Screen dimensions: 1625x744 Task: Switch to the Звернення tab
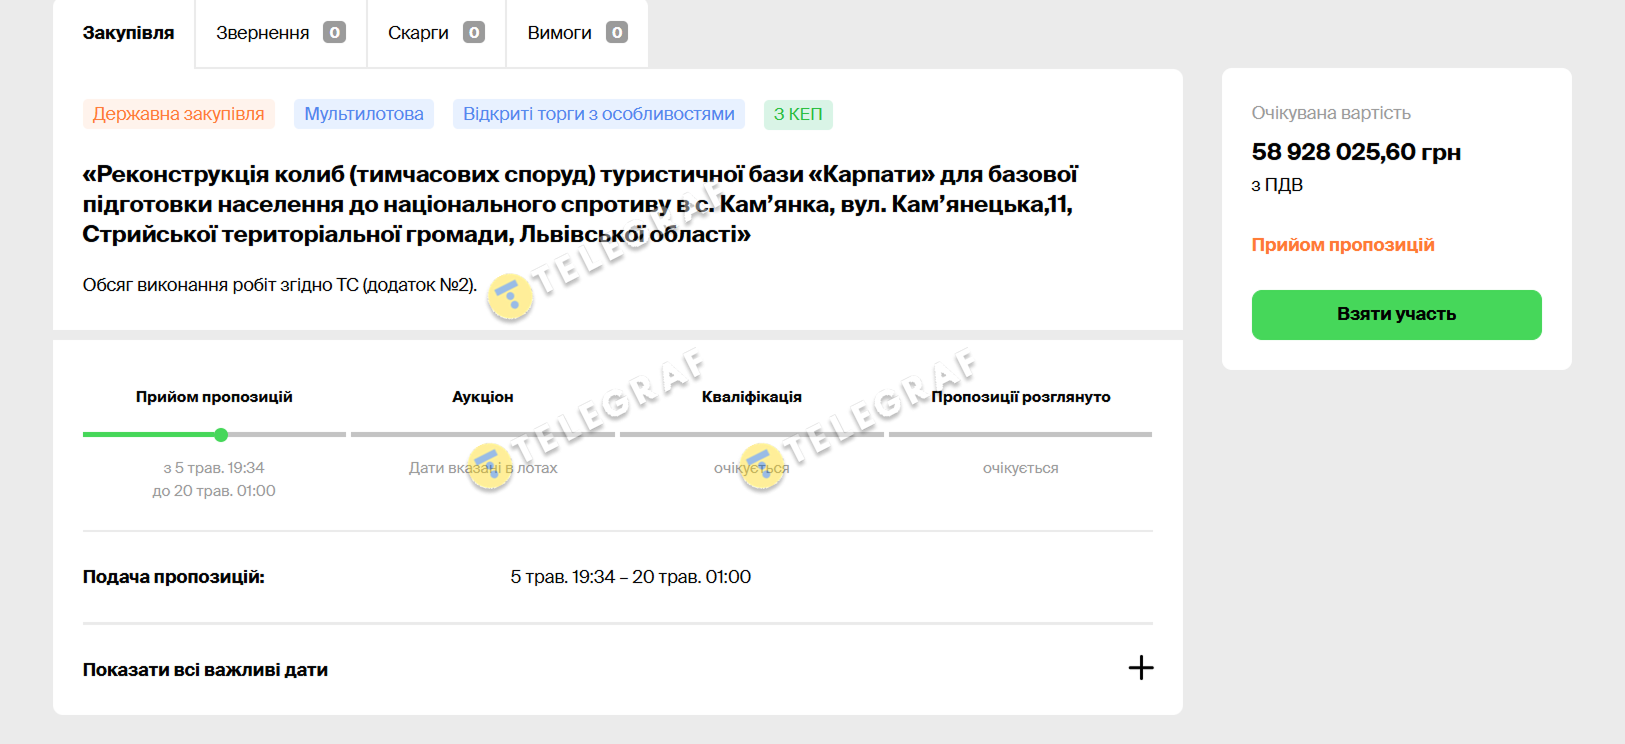(x=263, y=33)
